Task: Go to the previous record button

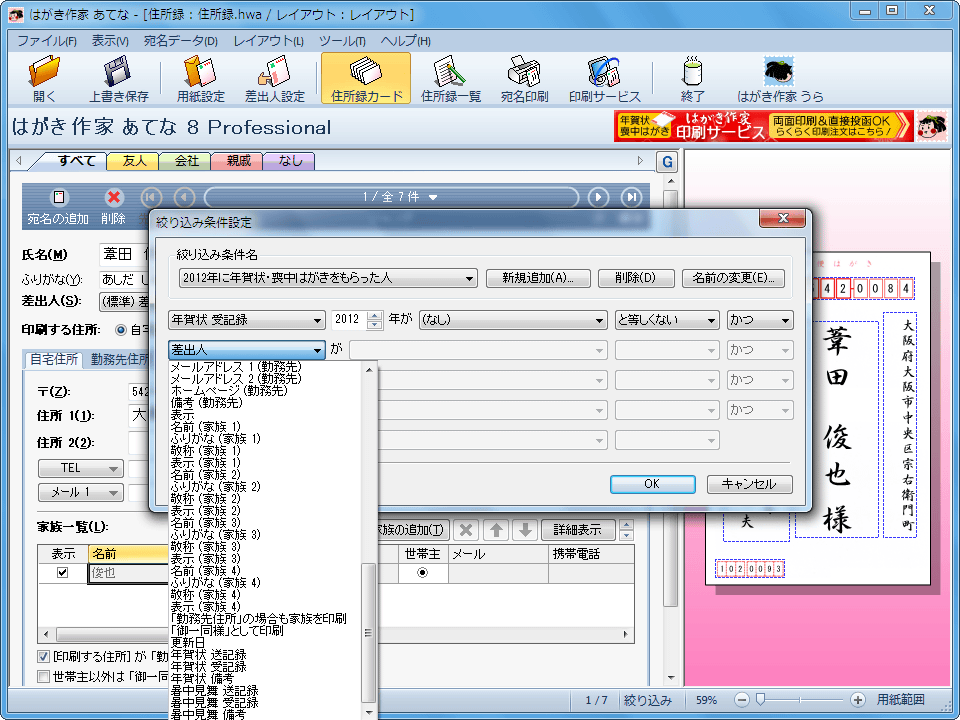Action: pyautogui.click(x=184, y=197)
